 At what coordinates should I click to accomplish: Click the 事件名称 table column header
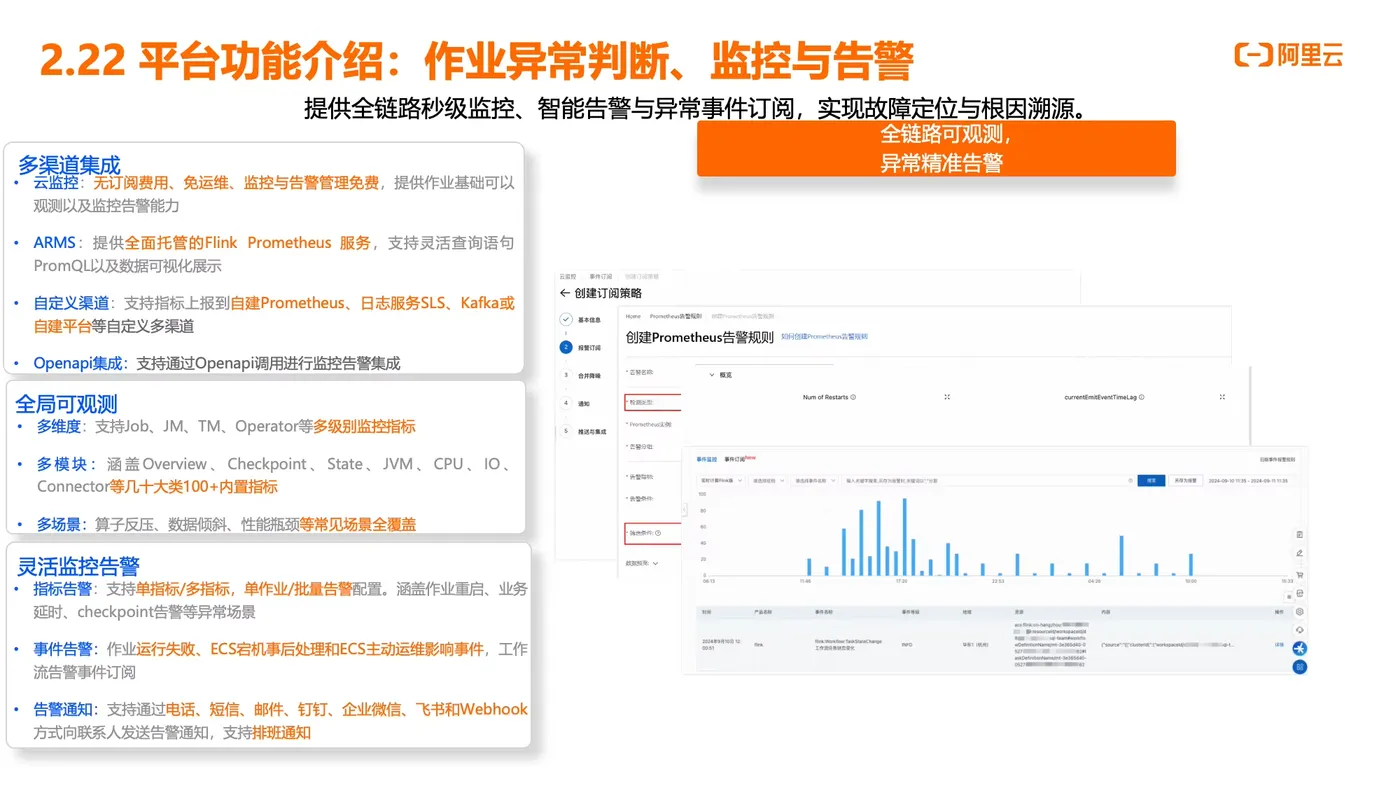[824, 611]
